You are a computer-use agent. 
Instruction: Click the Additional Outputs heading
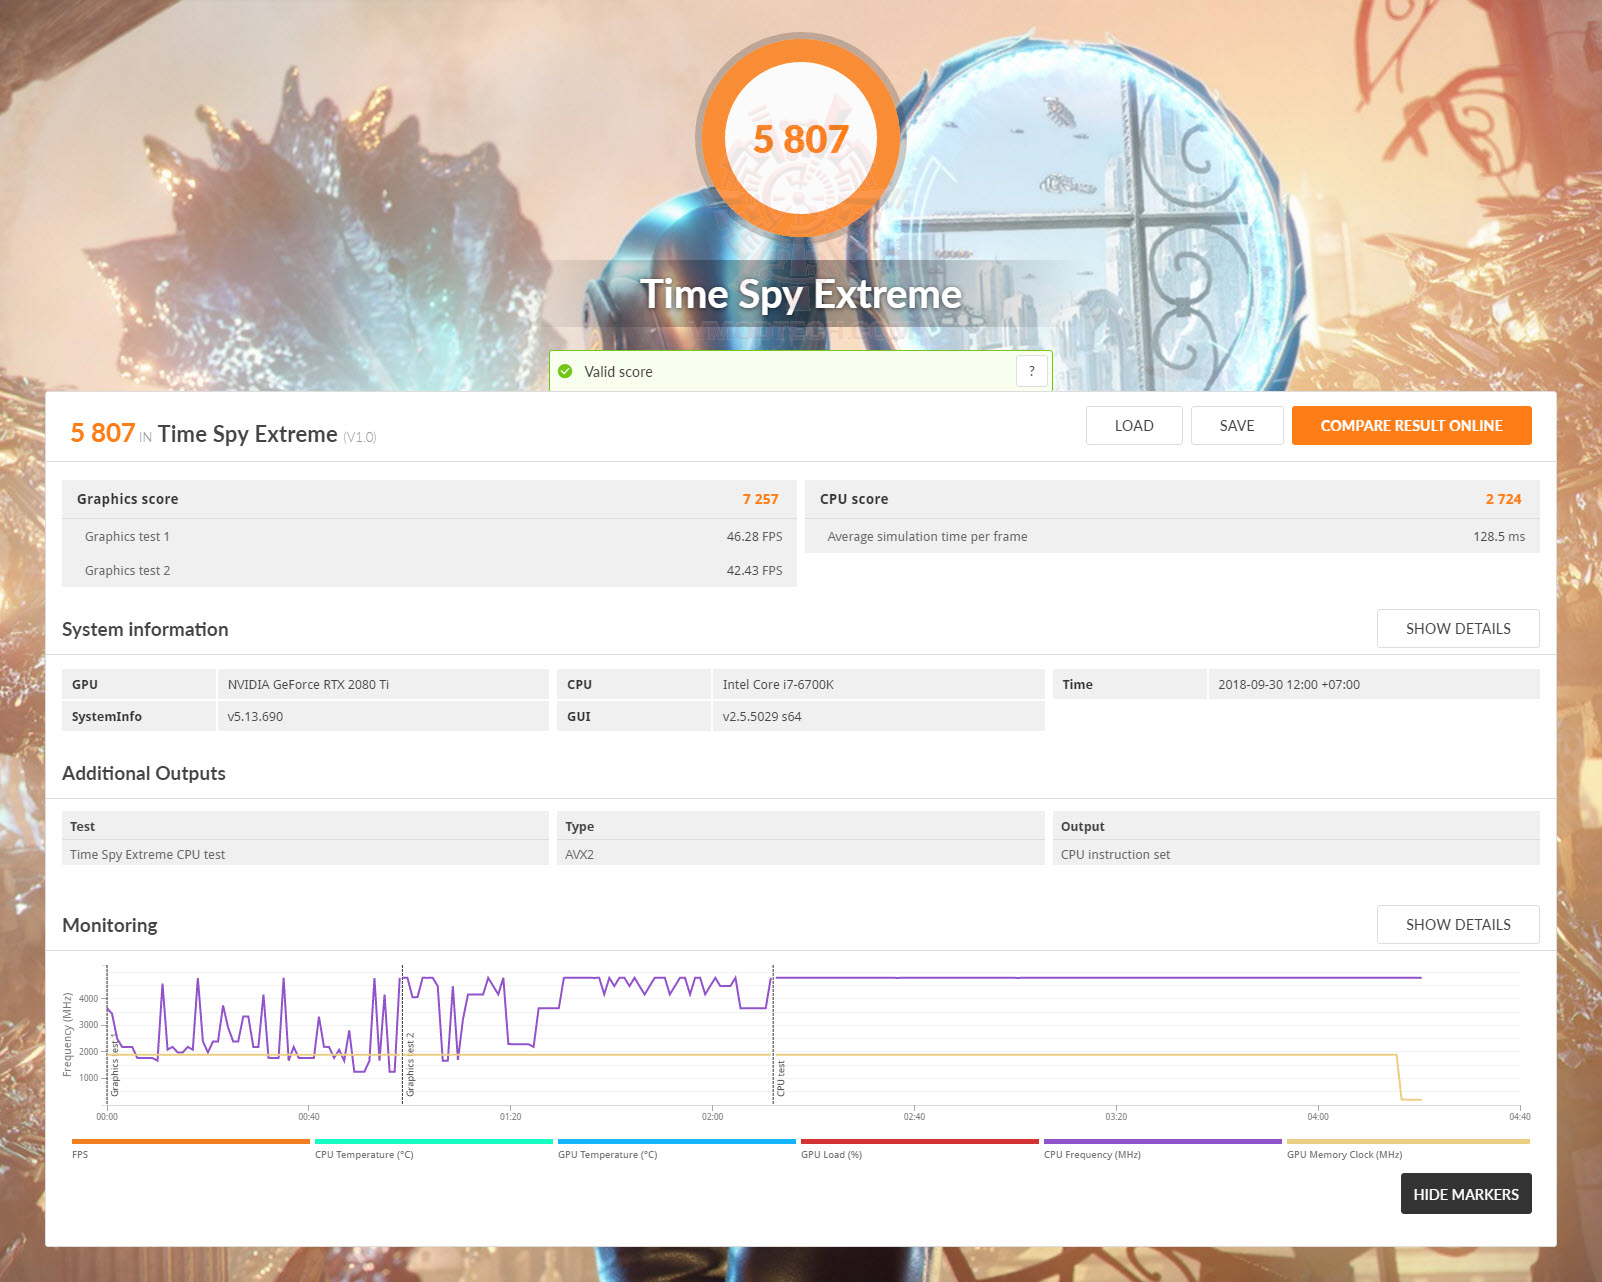tap(144, 773)
